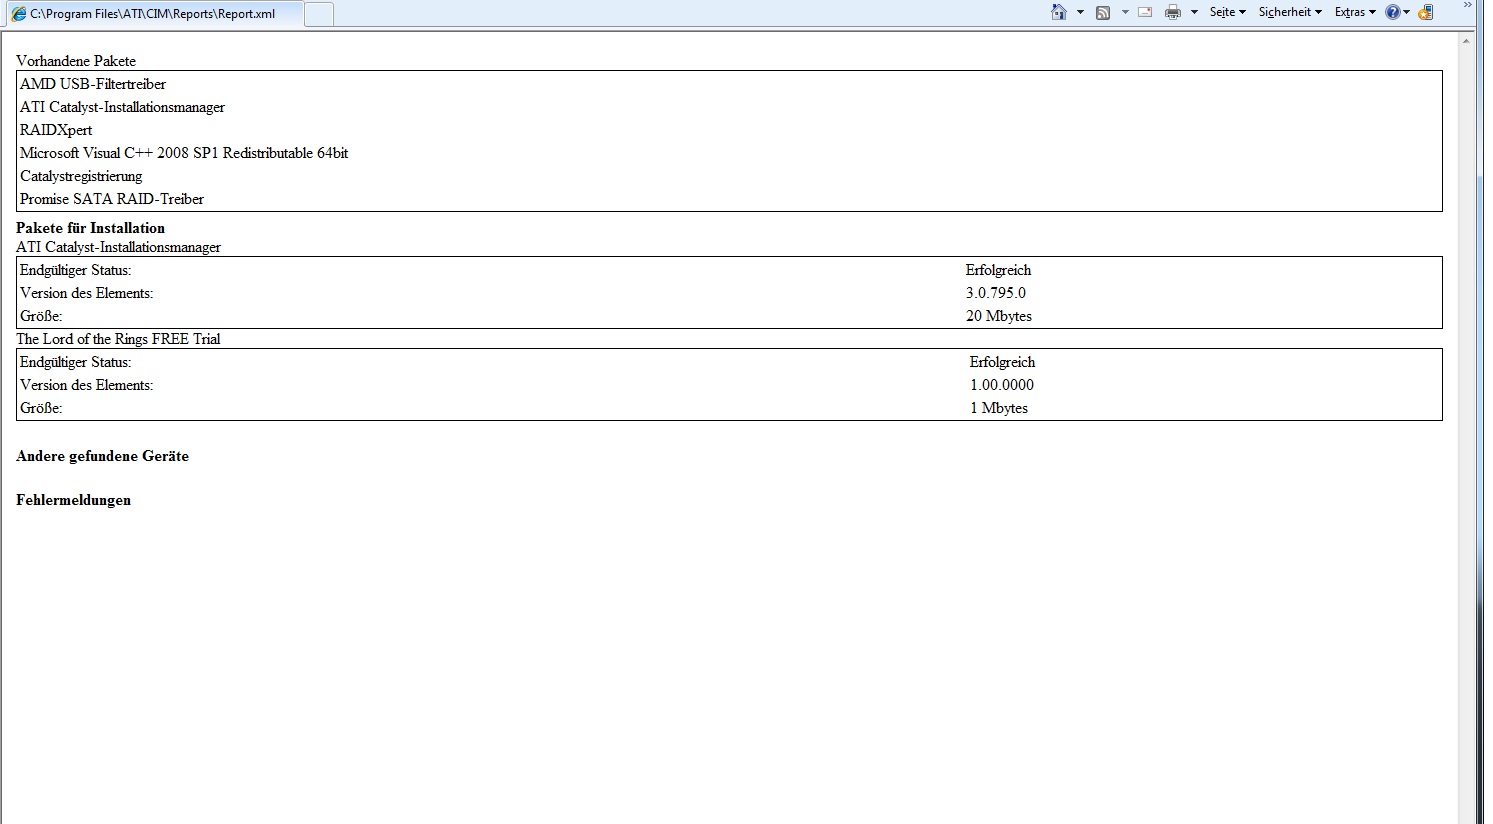
Task: Click 'The Lord of the Rings FREE Trial' title
Action: click(118, 339)
